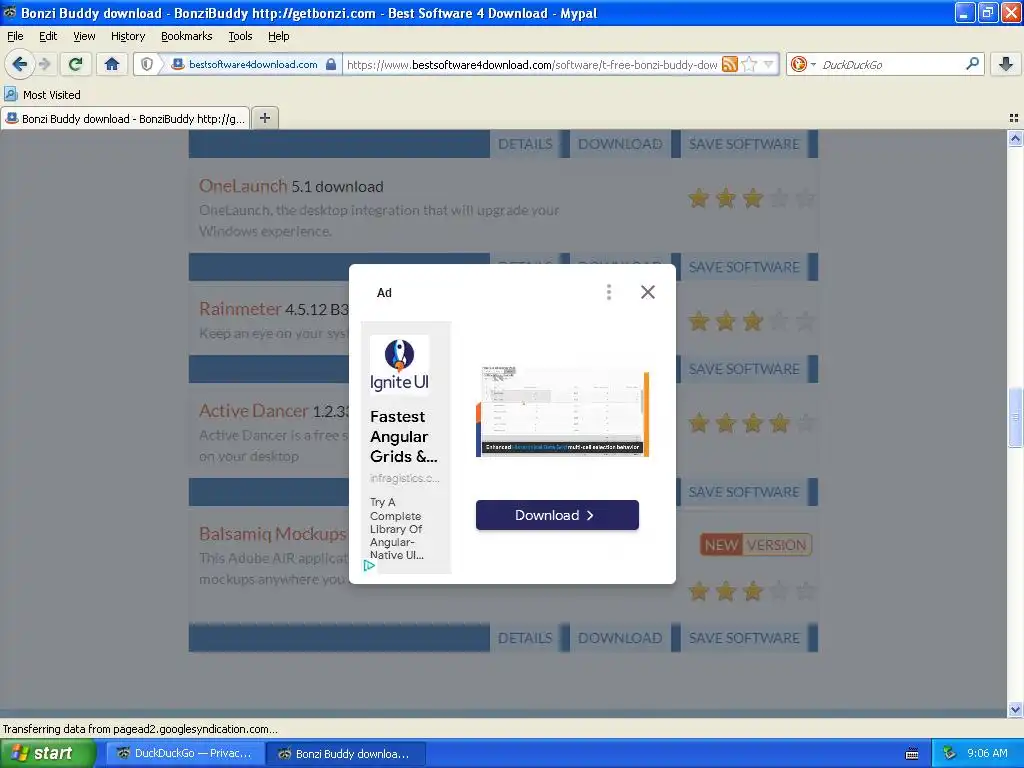
Task: Subscribe via the RSS feed icon
Action: 729,64
